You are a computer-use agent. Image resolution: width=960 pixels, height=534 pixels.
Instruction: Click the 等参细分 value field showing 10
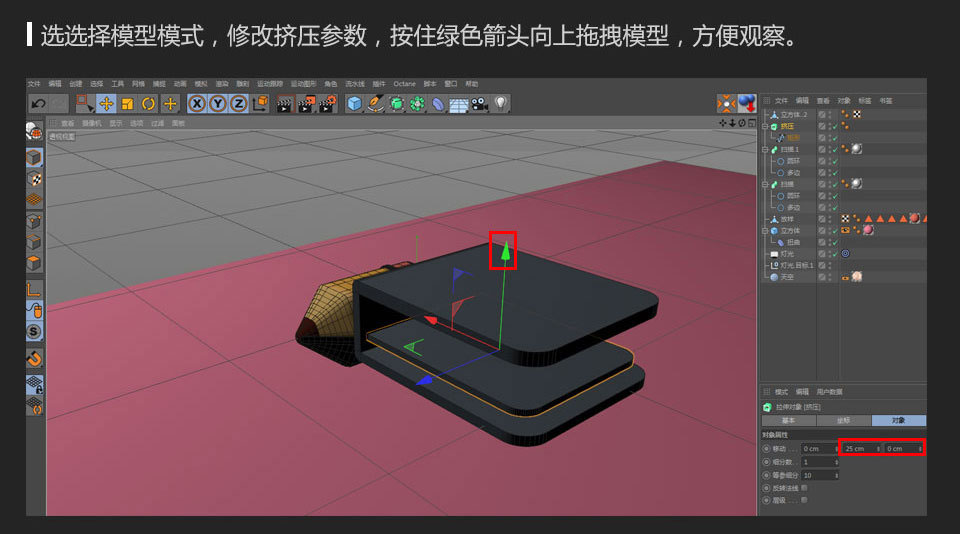point(819,475)
